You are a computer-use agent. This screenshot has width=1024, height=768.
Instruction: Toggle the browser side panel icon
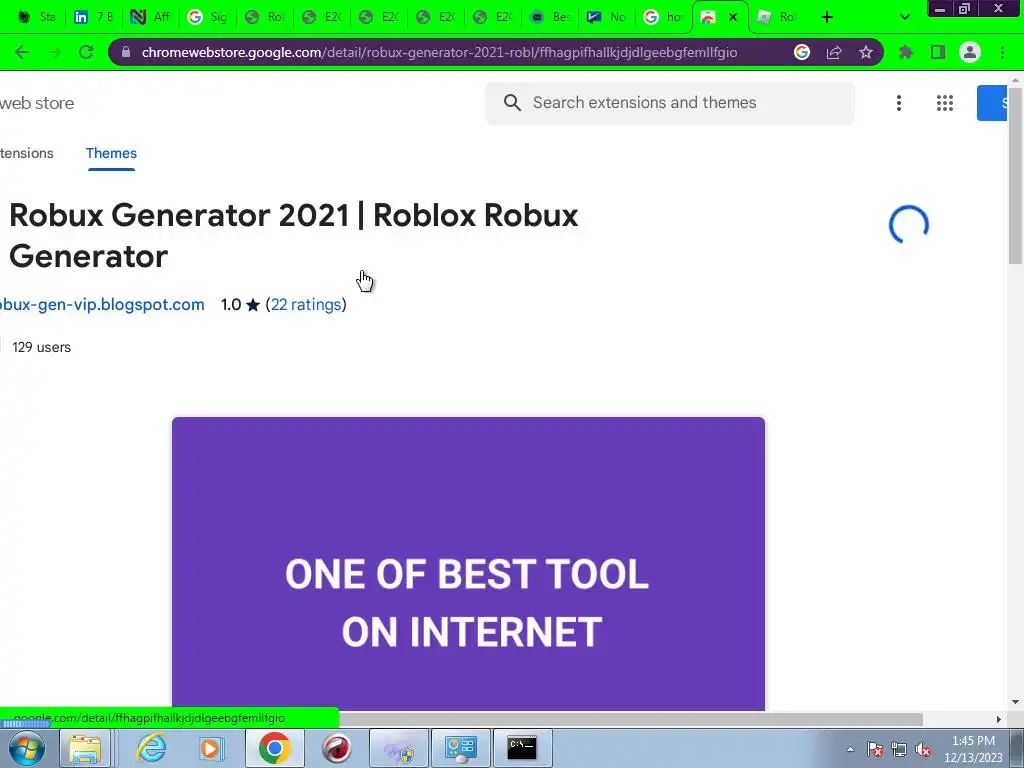[938, 52]
